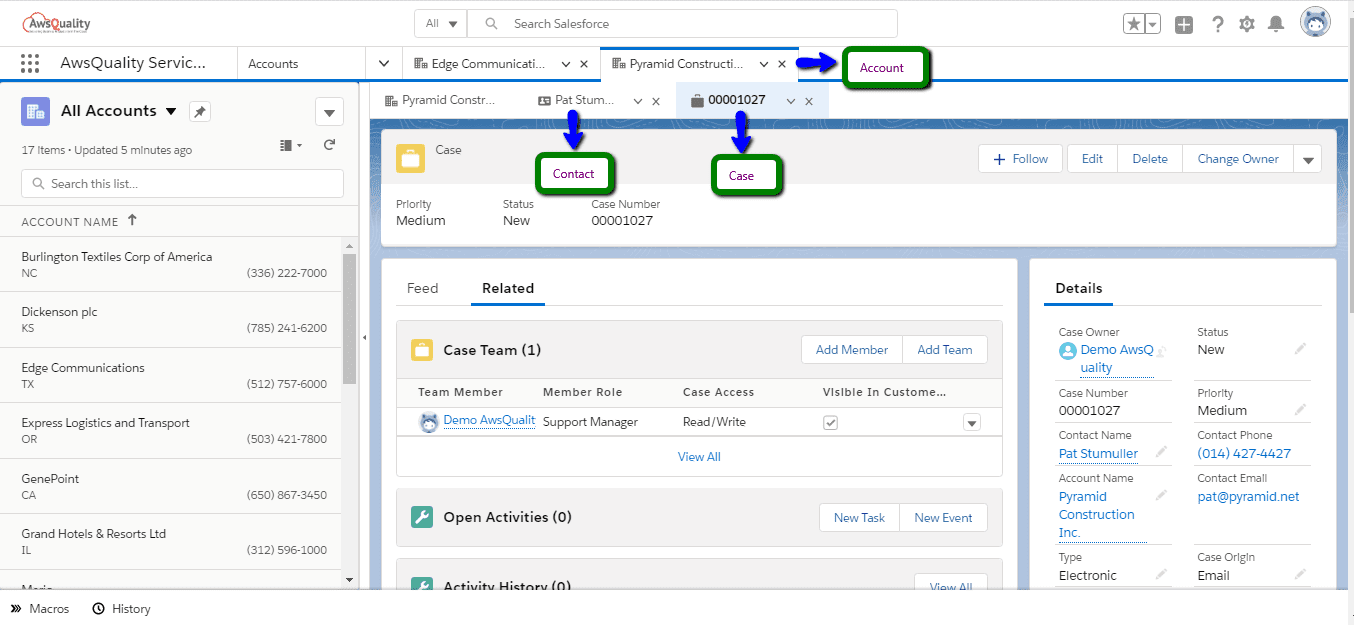Switch to the Feed tab
The width and height of the screenshot is (1354, 625).
pyautogui.click(x=422, y=288)
